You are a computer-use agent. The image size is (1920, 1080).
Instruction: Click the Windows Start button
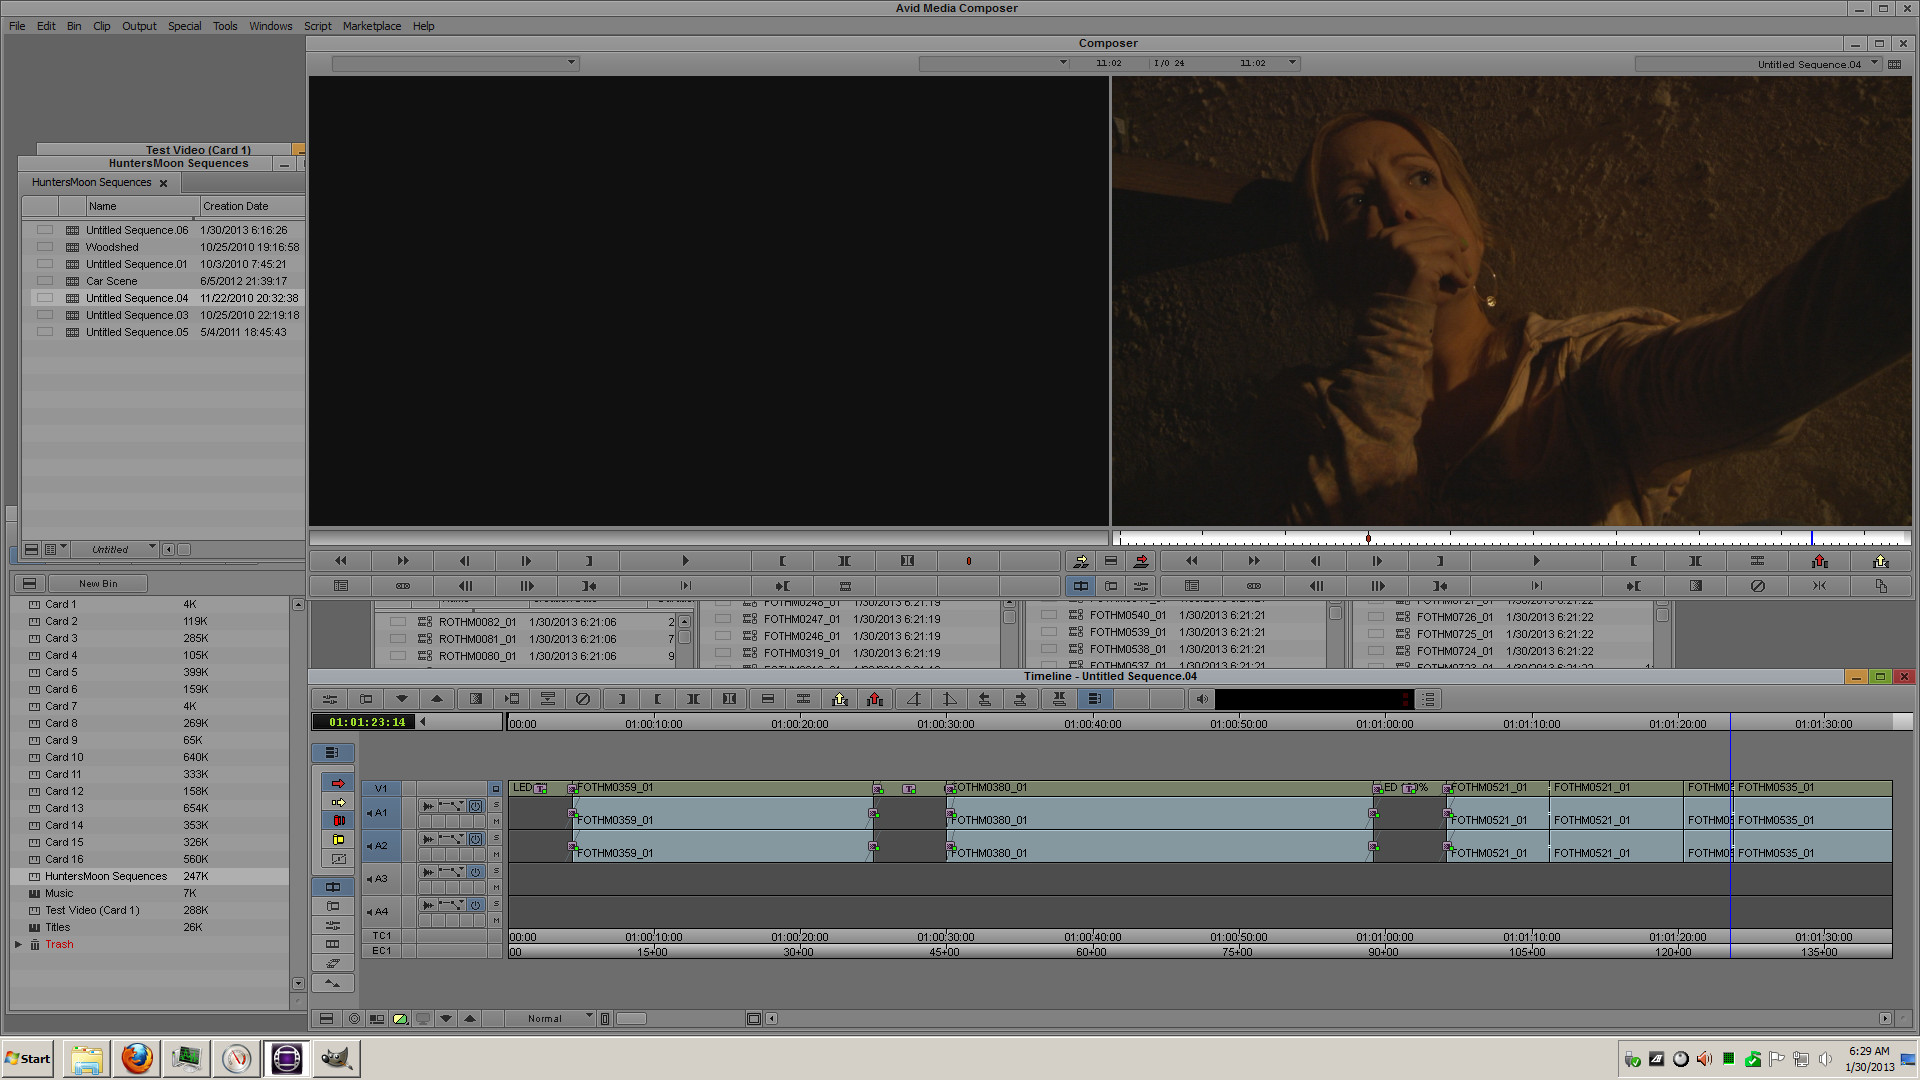(28, 1059)
